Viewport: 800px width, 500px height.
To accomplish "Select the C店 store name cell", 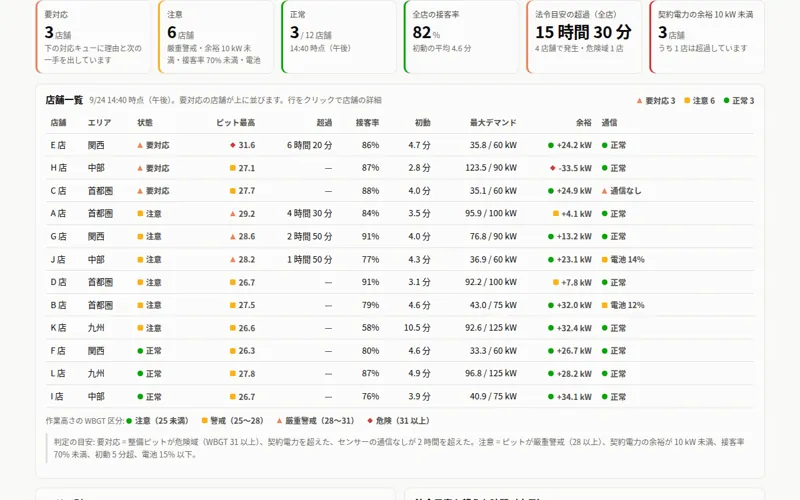I will pos(58,191).
